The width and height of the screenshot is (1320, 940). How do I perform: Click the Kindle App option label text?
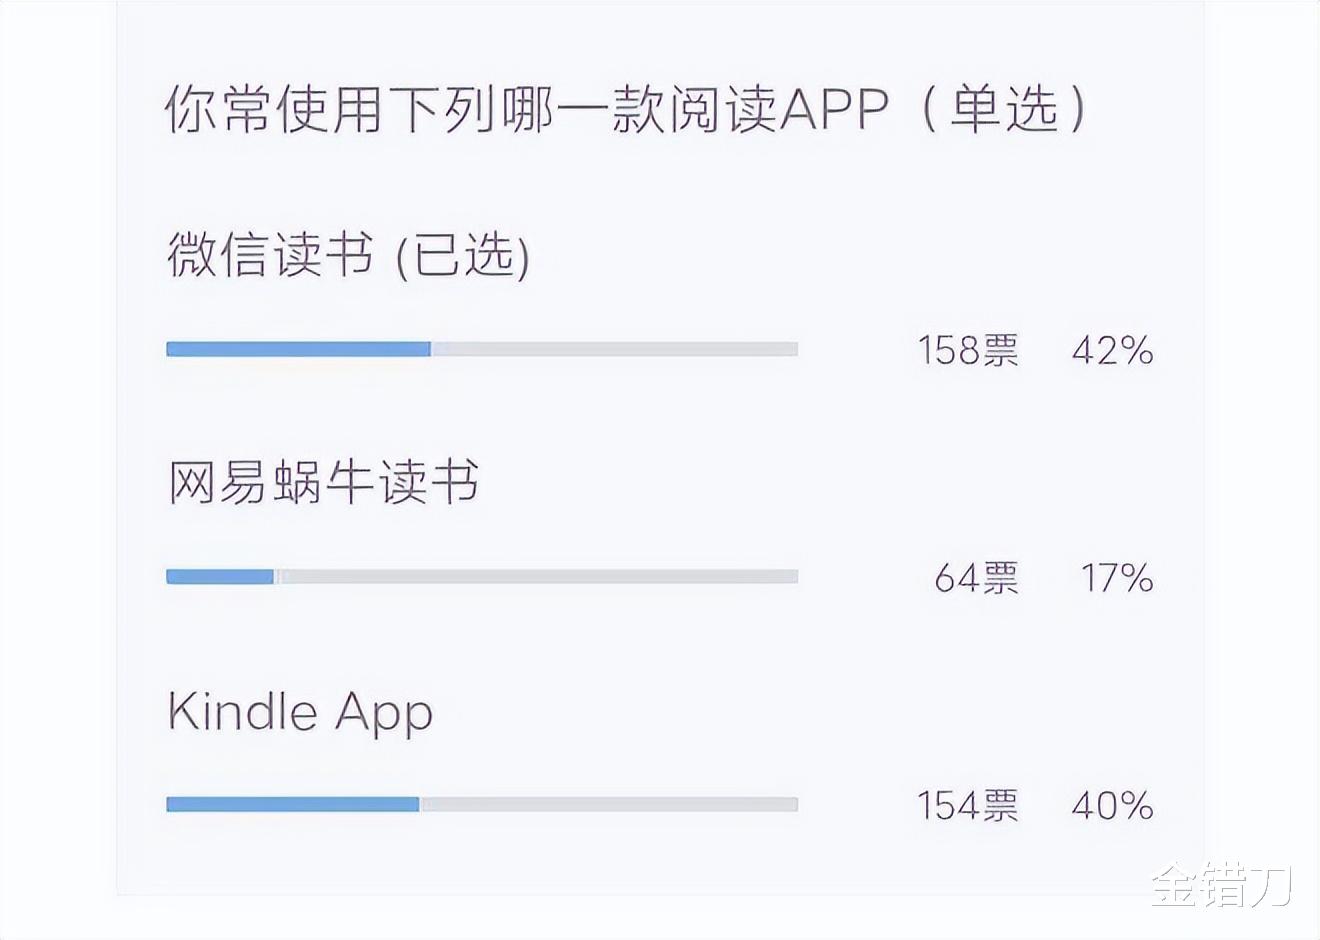coord(298,712)
